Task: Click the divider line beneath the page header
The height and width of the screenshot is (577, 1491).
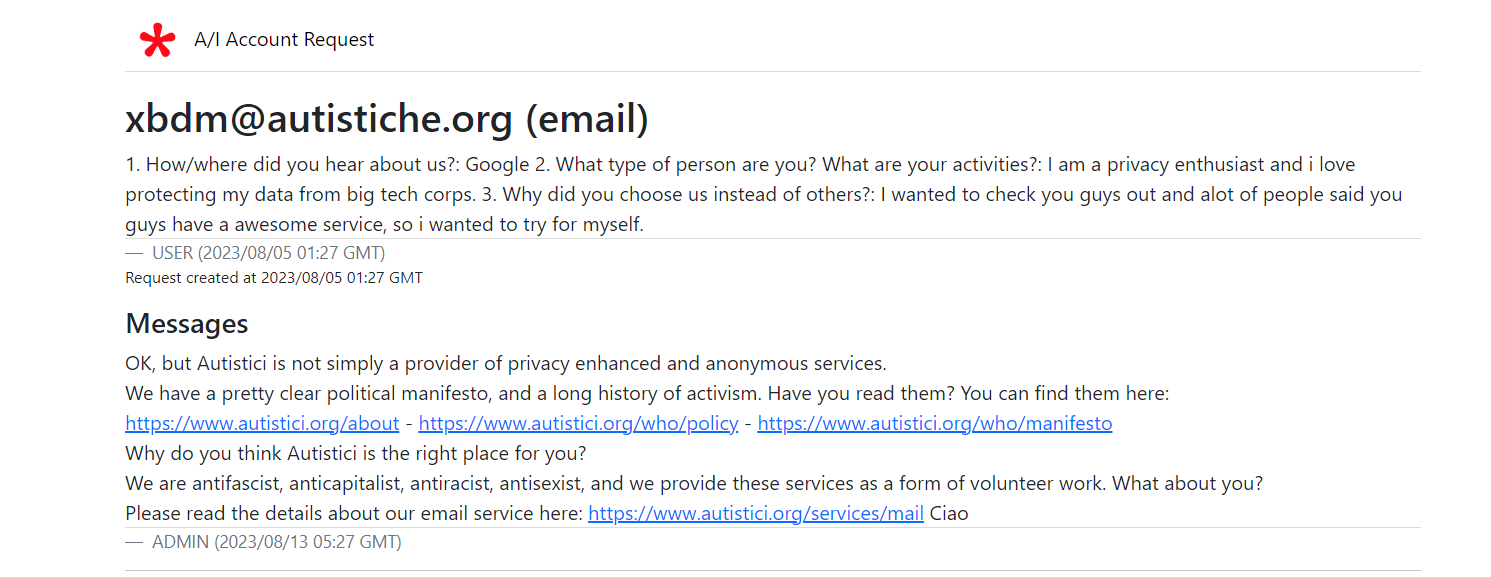Action: 773,72
